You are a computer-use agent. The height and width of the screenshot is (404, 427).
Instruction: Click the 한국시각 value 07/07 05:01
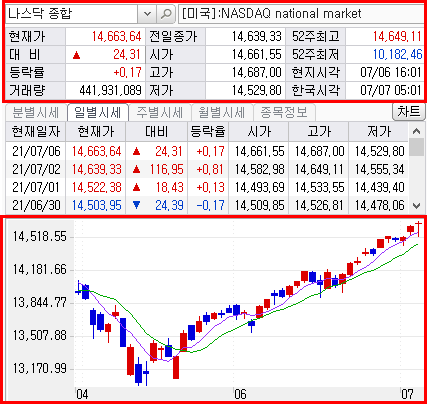pyautogui.click(x=391, y=90)
